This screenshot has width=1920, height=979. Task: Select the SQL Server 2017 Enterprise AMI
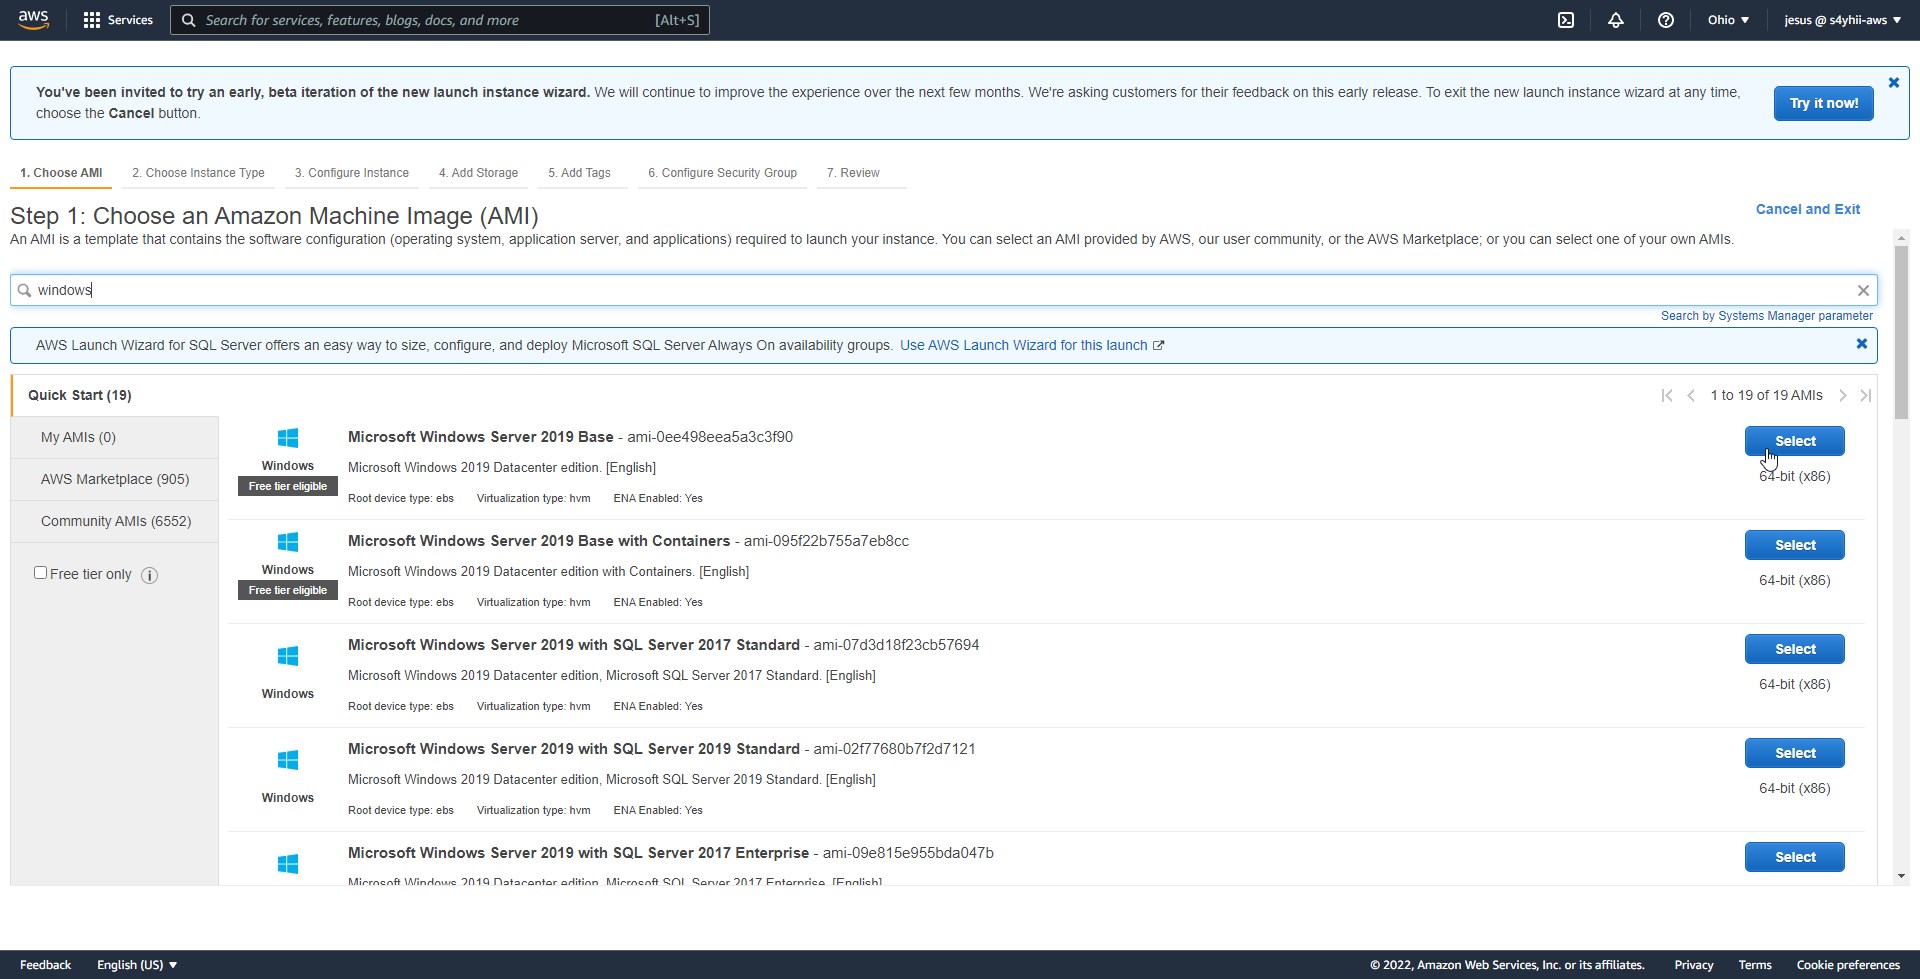coord(1794,857)
